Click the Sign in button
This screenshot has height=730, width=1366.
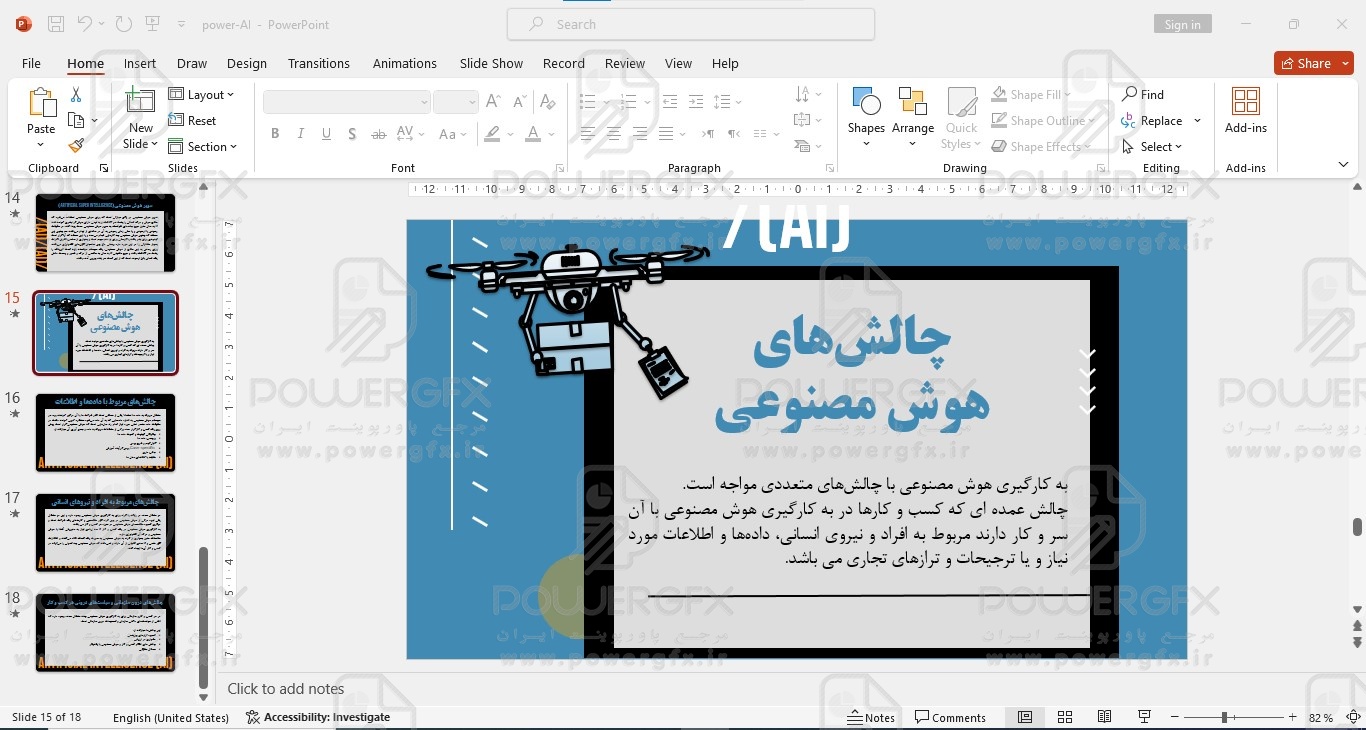coord(1182,25)
